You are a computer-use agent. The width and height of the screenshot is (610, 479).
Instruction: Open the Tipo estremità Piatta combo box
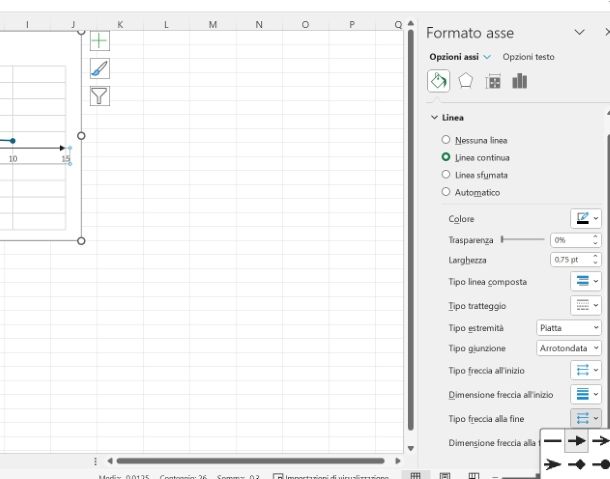tap(569, 328)
